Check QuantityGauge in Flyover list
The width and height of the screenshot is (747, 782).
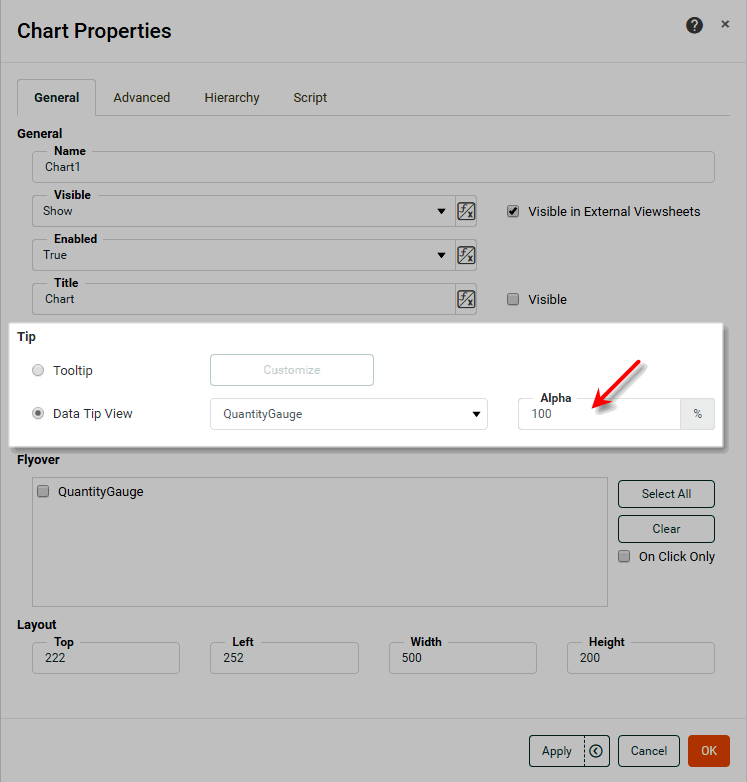click(43, 491)
